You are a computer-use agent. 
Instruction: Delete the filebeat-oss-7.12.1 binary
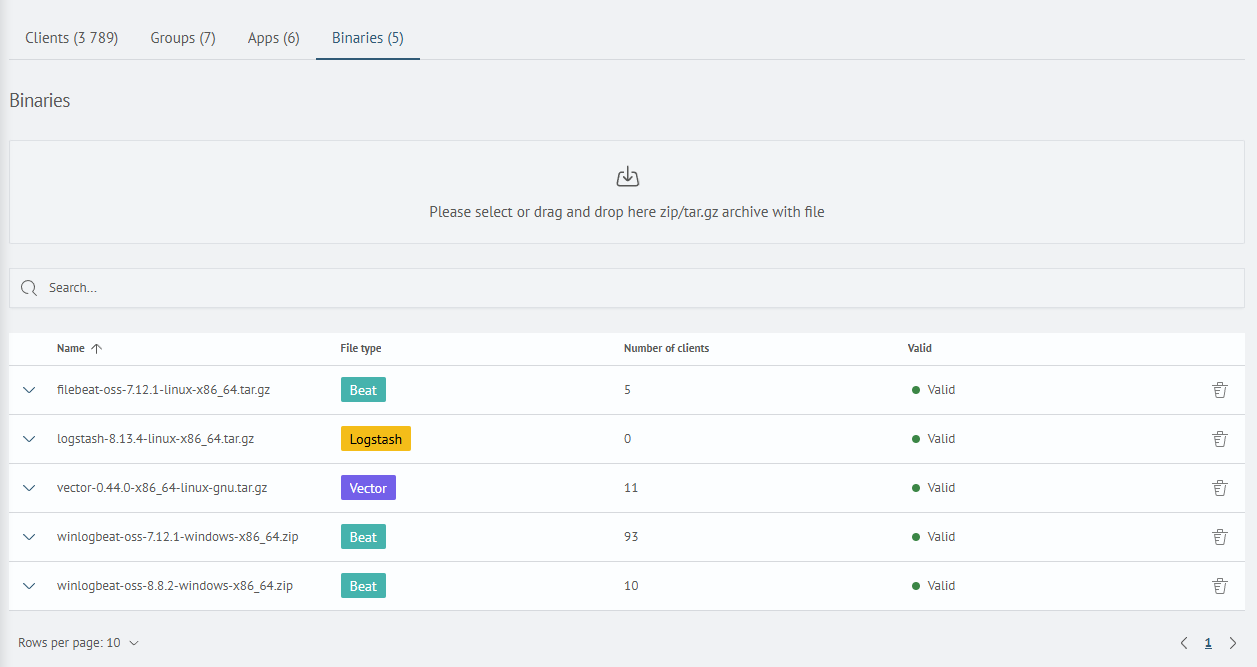[x=1219, y=390]
